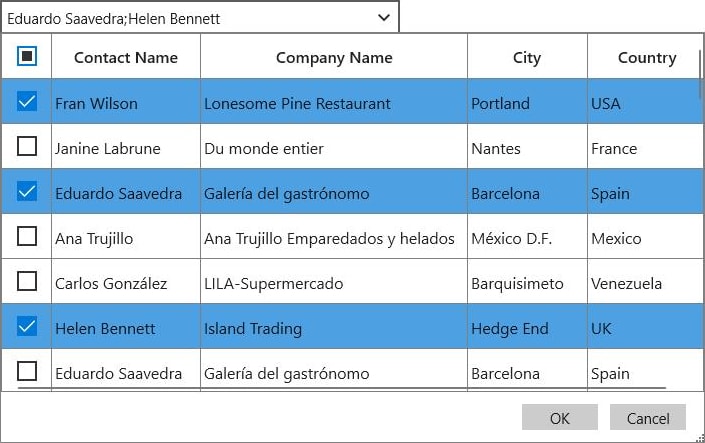Check the Carlos González row checkbox
705x443 pixels.
click(27, 282)
